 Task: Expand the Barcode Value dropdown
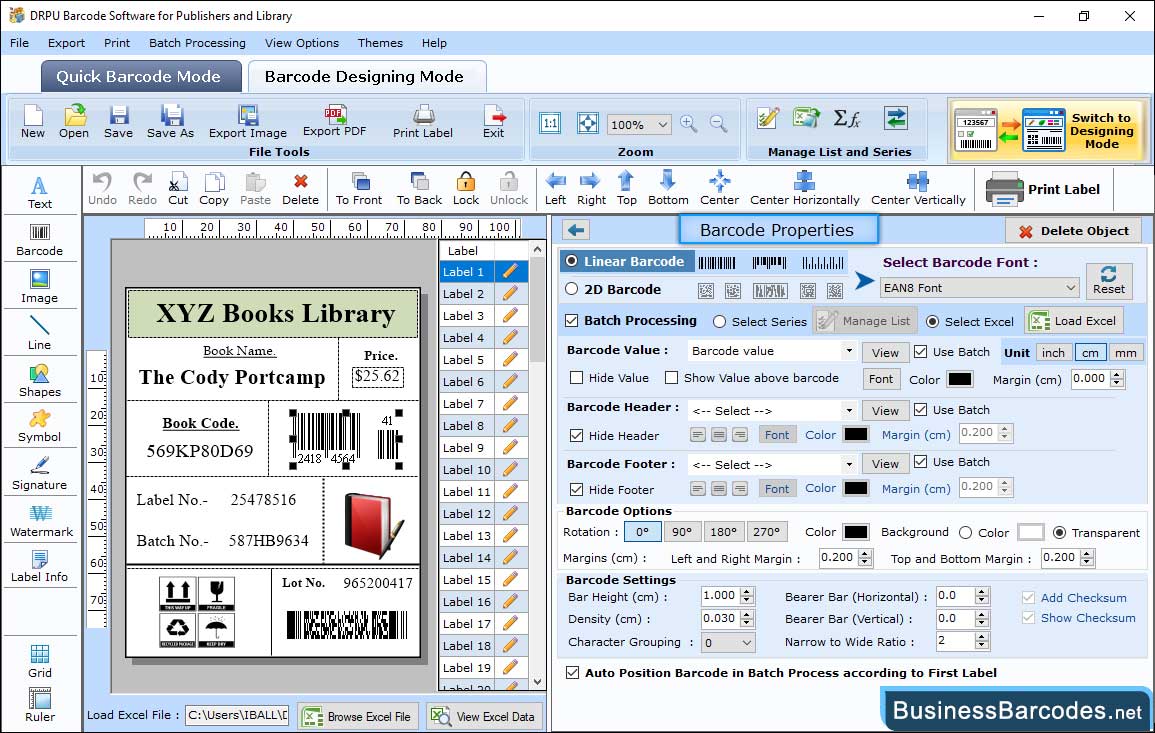(849, 351)
